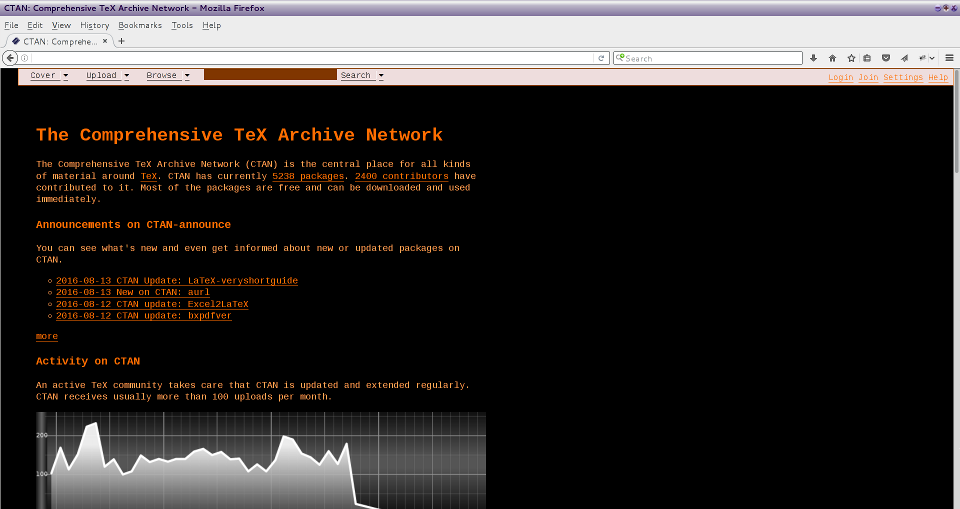960x509 pixels.
Task: Open the Help menu in menu bar
Action: coord(211,25)
